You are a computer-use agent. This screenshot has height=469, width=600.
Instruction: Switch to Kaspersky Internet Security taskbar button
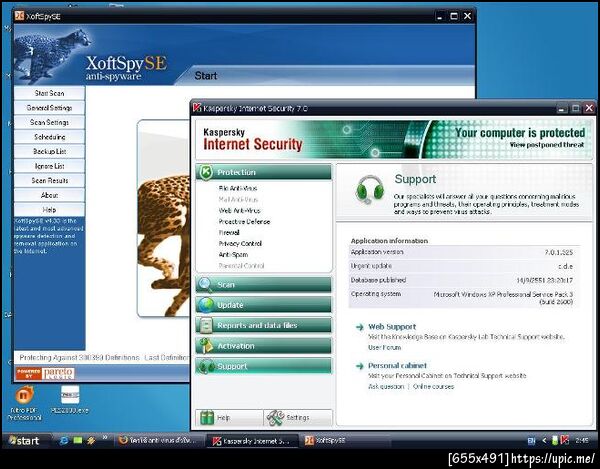[x=253, y=441]
